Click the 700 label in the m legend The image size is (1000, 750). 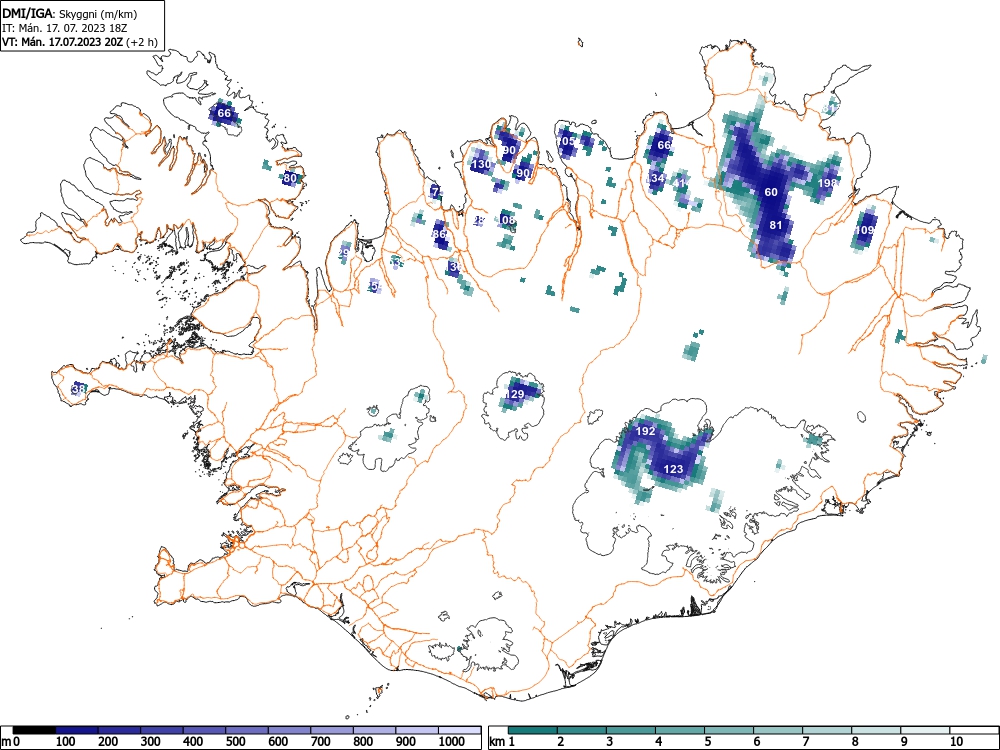[x=320, y=741]
